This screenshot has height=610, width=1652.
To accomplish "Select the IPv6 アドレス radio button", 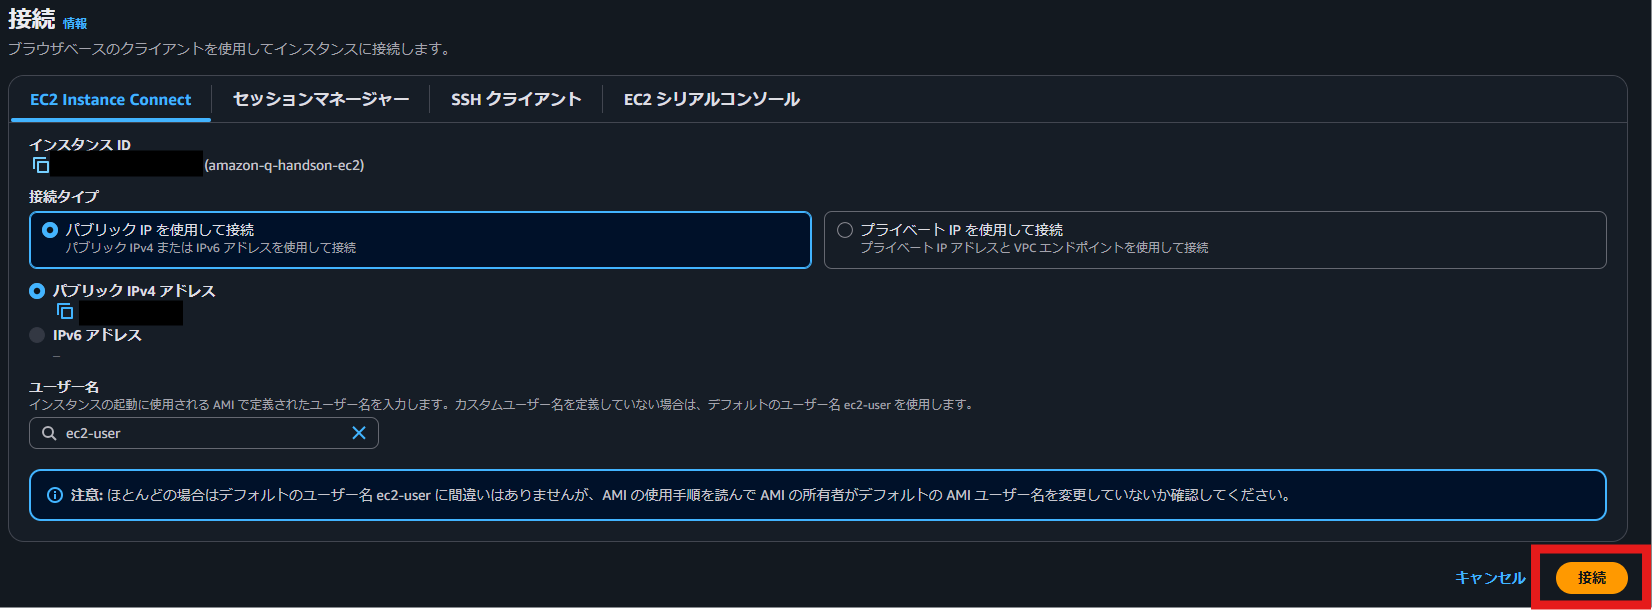I will pos(36,335).
